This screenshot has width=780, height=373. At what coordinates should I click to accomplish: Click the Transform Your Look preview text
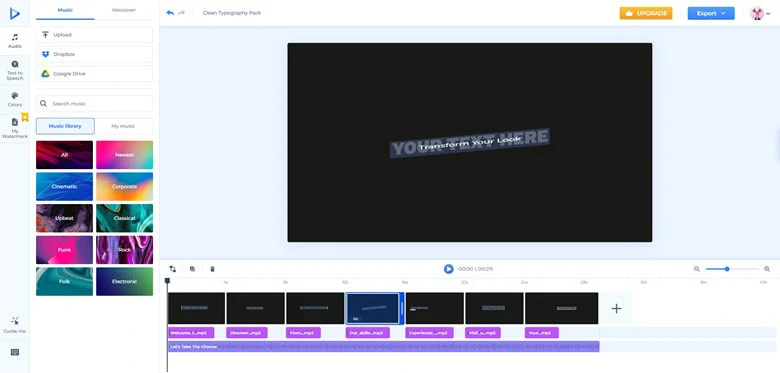470,143
